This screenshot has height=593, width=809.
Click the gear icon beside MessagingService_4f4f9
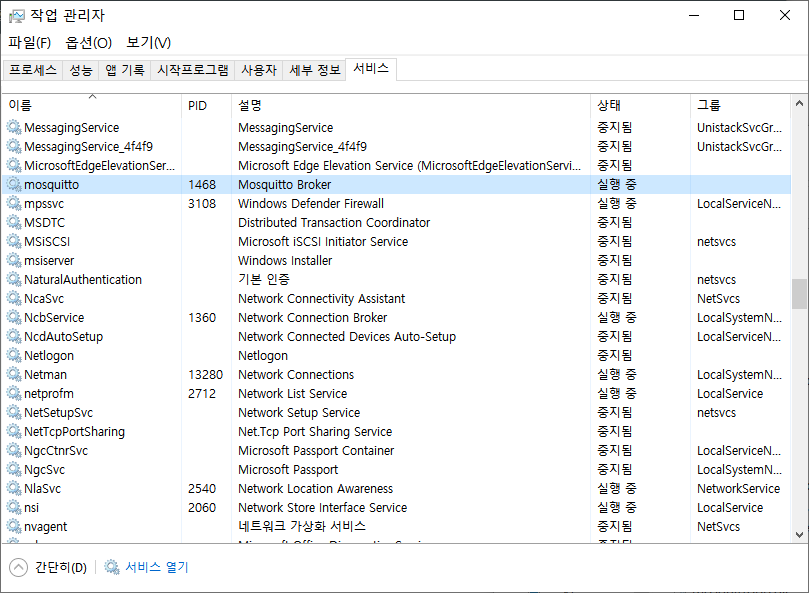14,146
